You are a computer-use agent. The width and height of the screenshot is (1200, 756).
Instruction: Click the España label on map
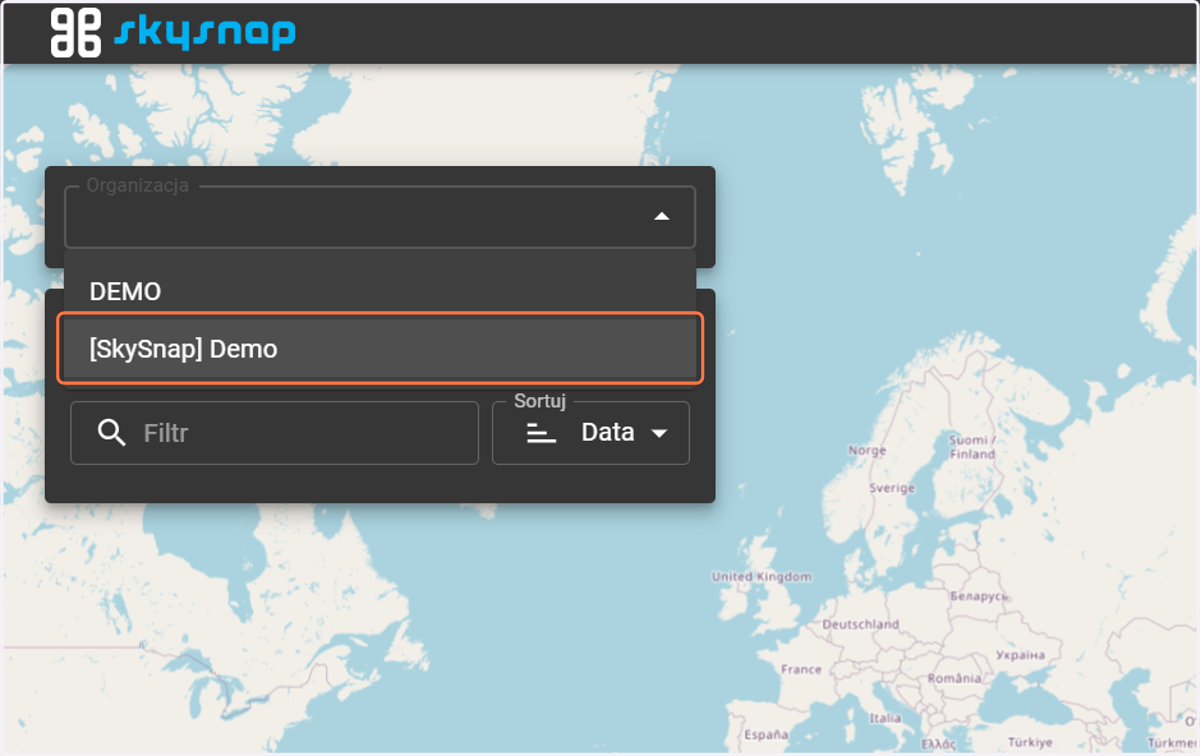pos(765,734)
